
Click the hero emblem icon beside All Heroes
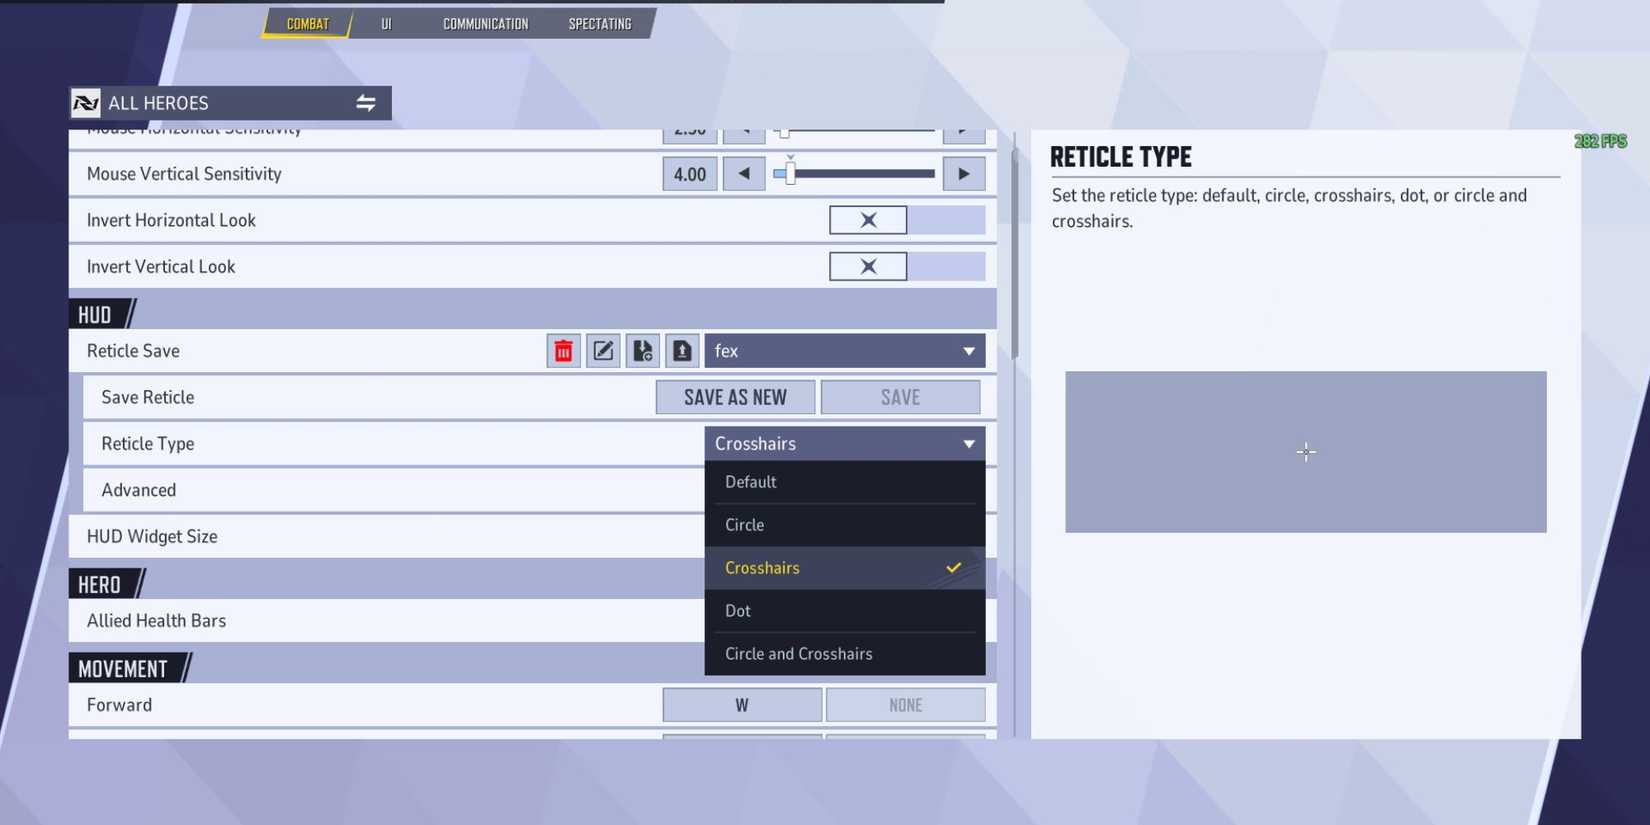click(x=86, y=103)
